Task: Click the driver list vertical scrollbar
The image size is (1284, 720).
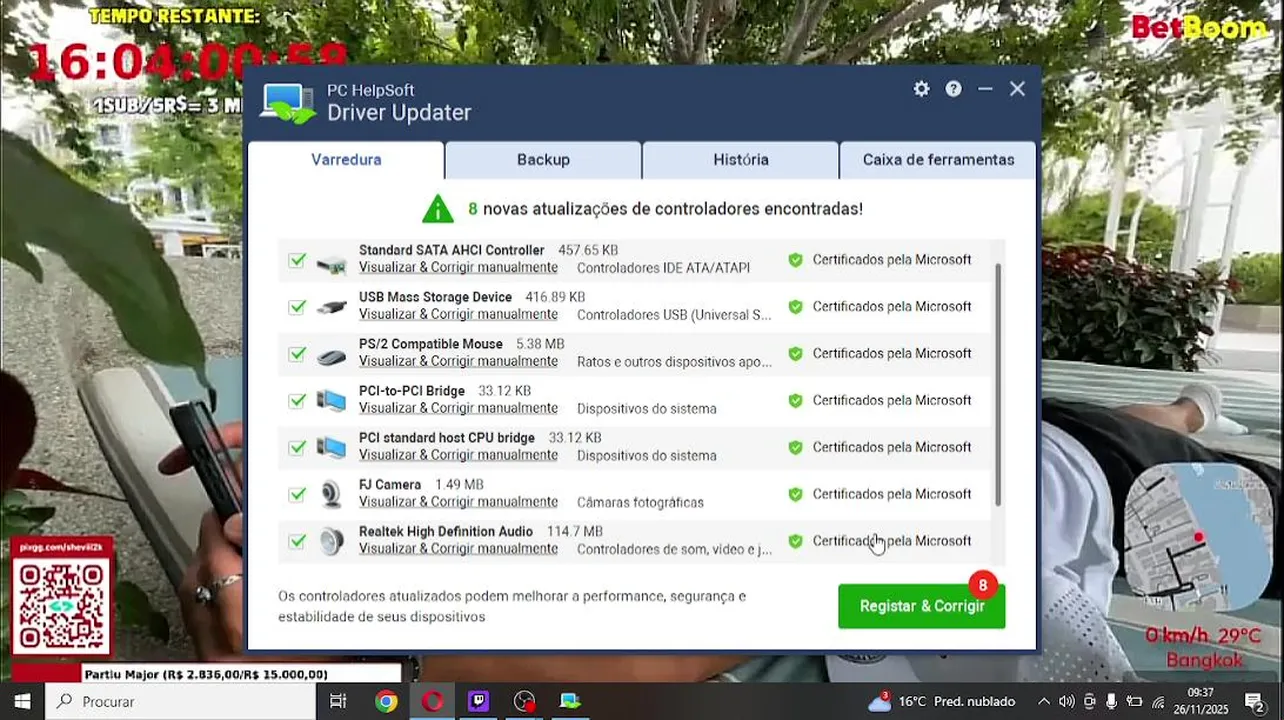Action: tap(998, 385)
